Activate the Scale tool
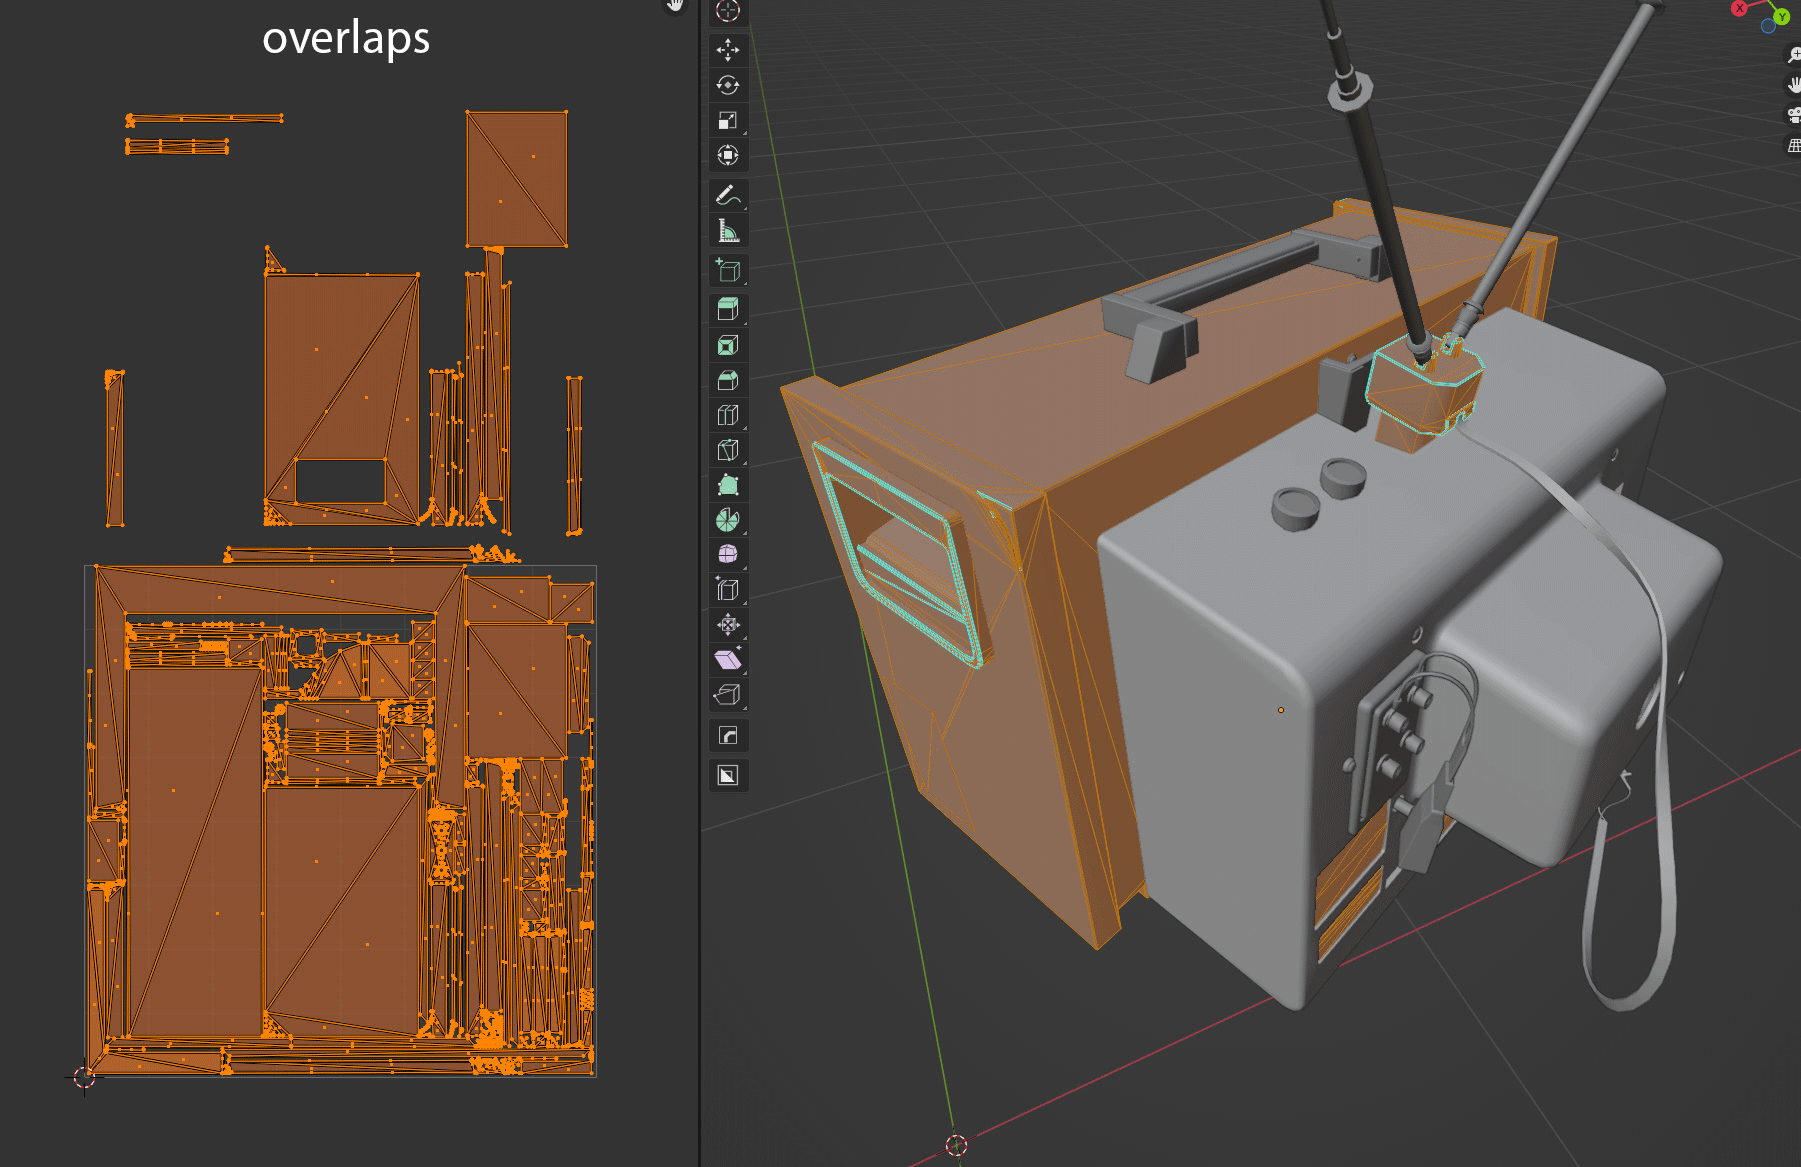 (x=728, y=120)
